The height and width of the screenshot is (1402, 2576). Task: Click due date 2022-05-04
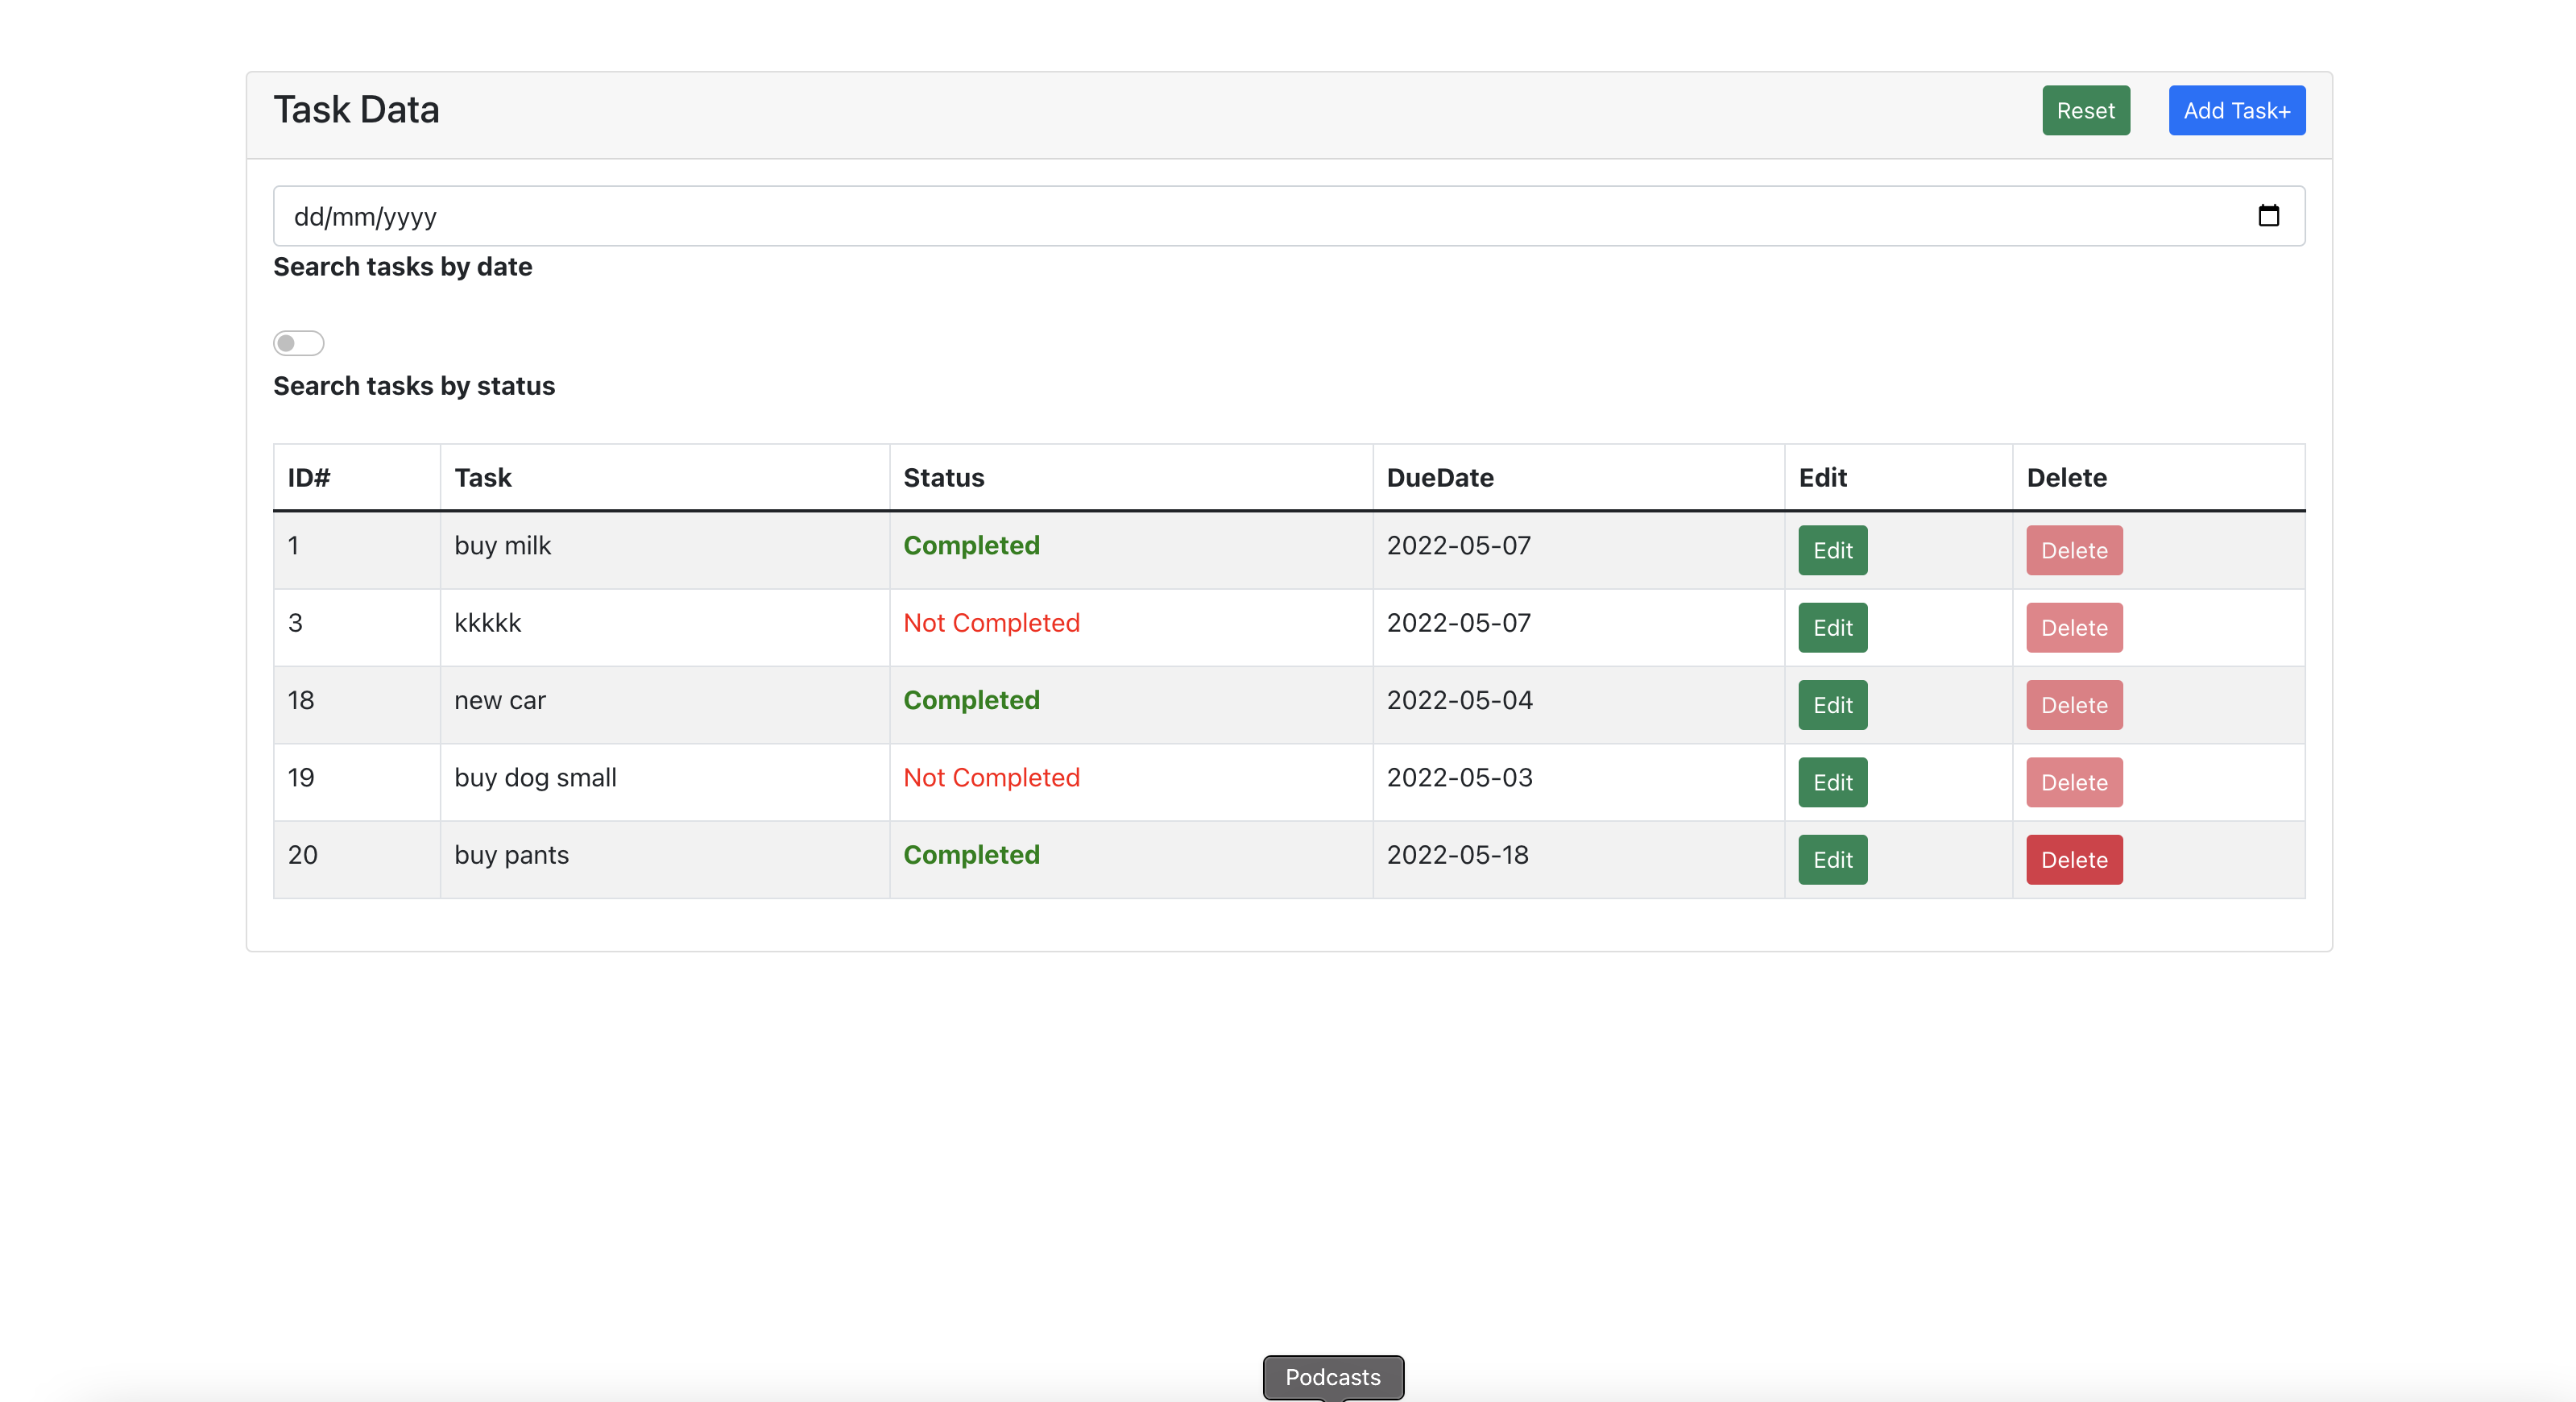tap(1460, 700)
